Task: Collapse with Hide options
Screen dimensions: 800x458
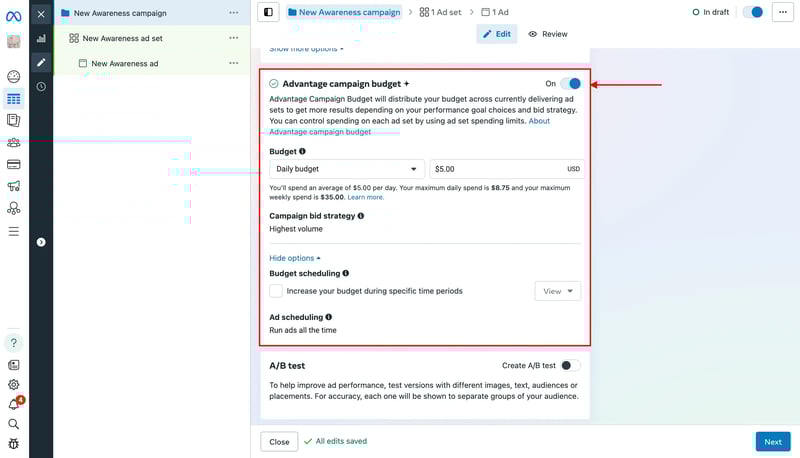Action: 295,258
